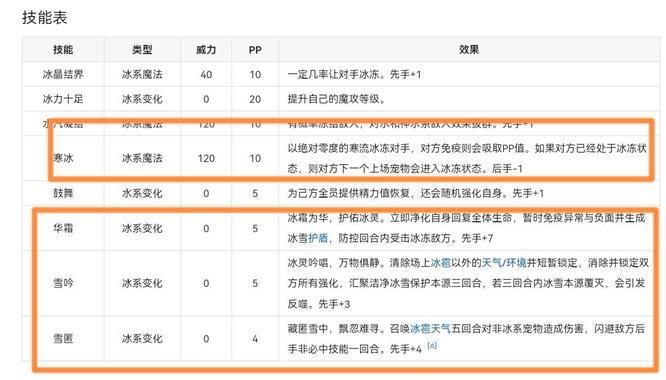Select the 威力 column header
This screenshot has height=380, width=666.
(x=206, y=50)
